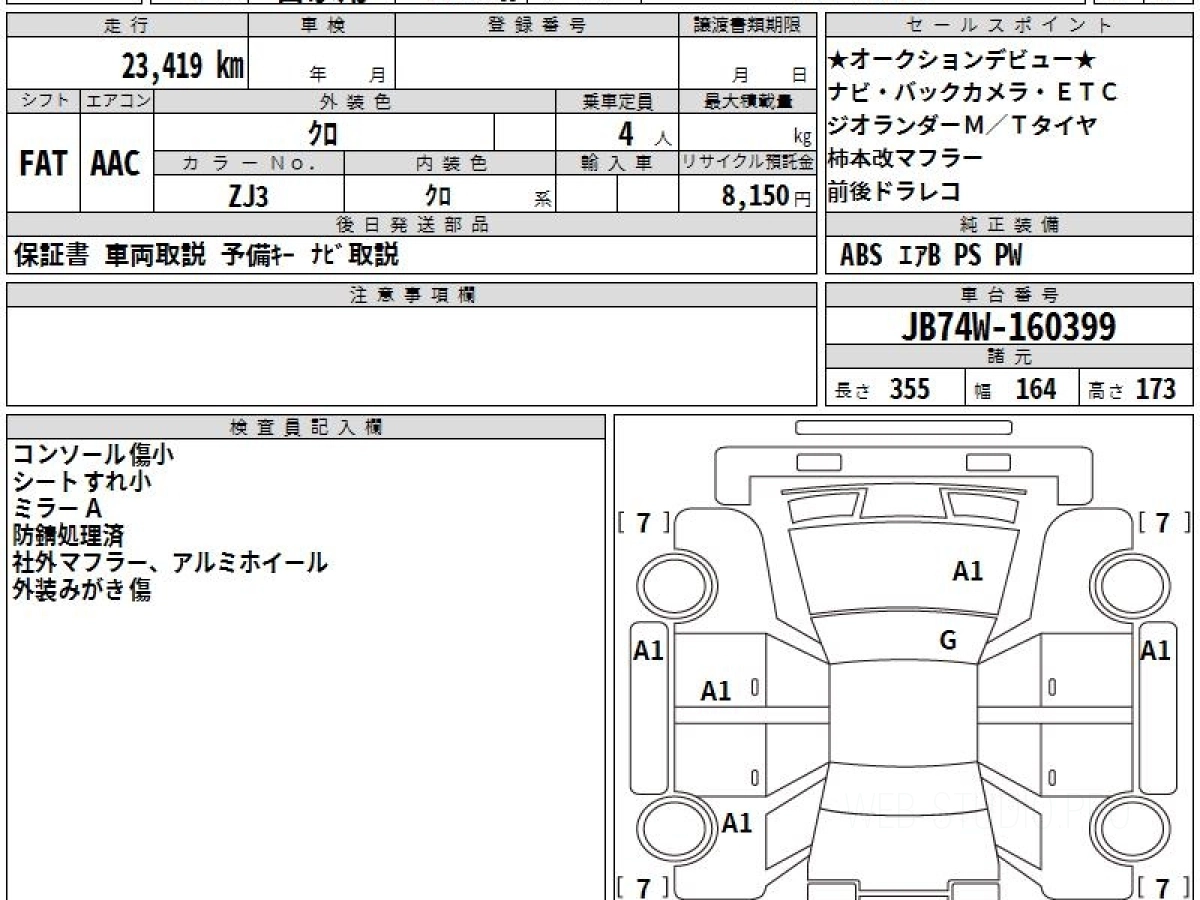Select the 輸入車 header
The height and width of the screenshot is (900, 1200).
(617, 163)
